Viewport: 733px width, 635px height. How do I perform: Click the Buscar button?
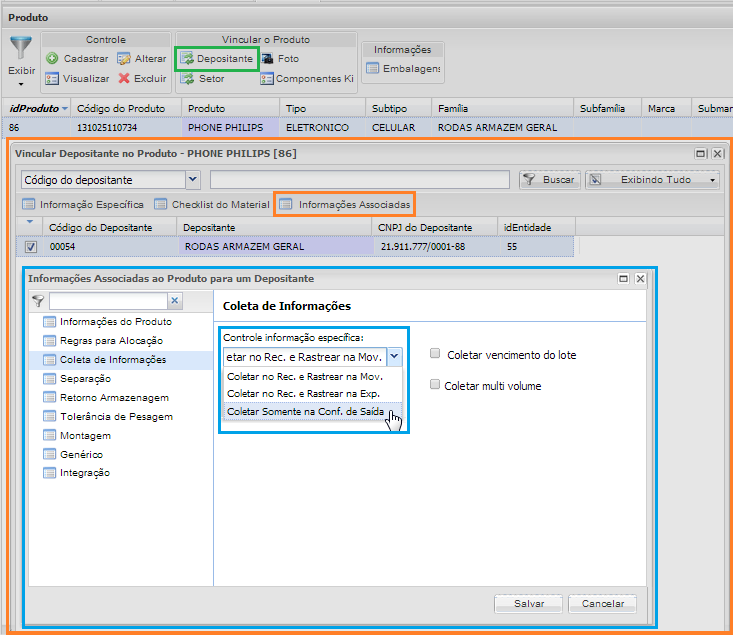click(550, 180)
